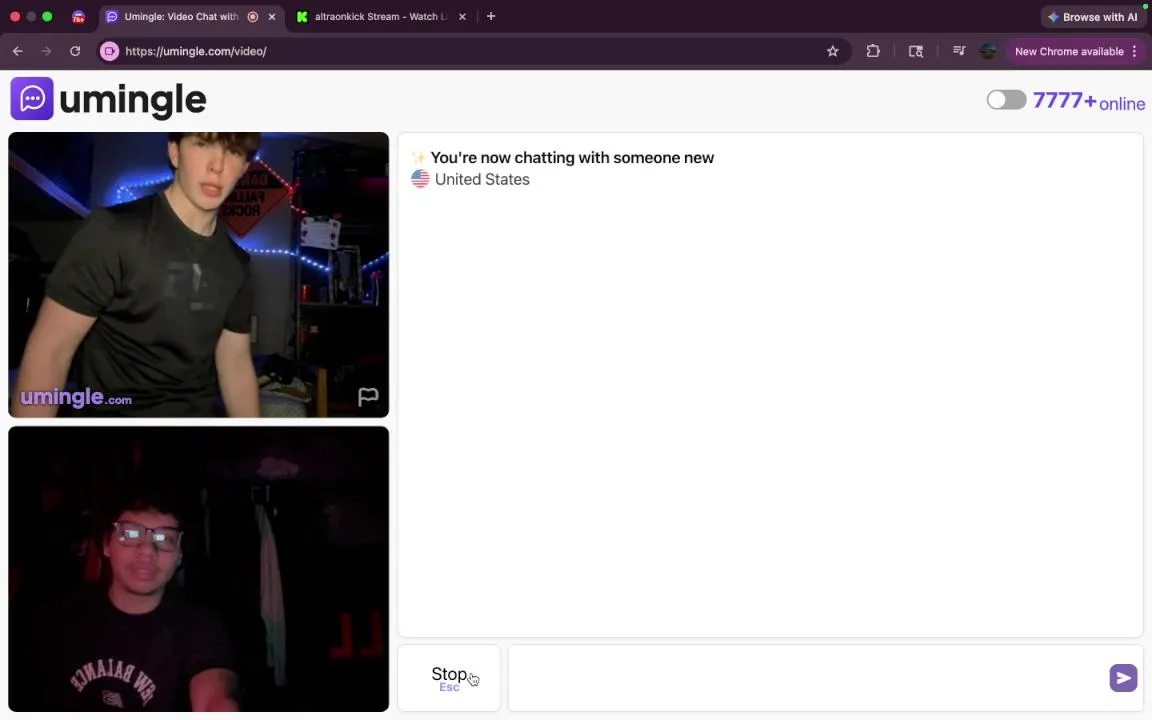Open the Chrome three-dot menu

[1134, 51]
